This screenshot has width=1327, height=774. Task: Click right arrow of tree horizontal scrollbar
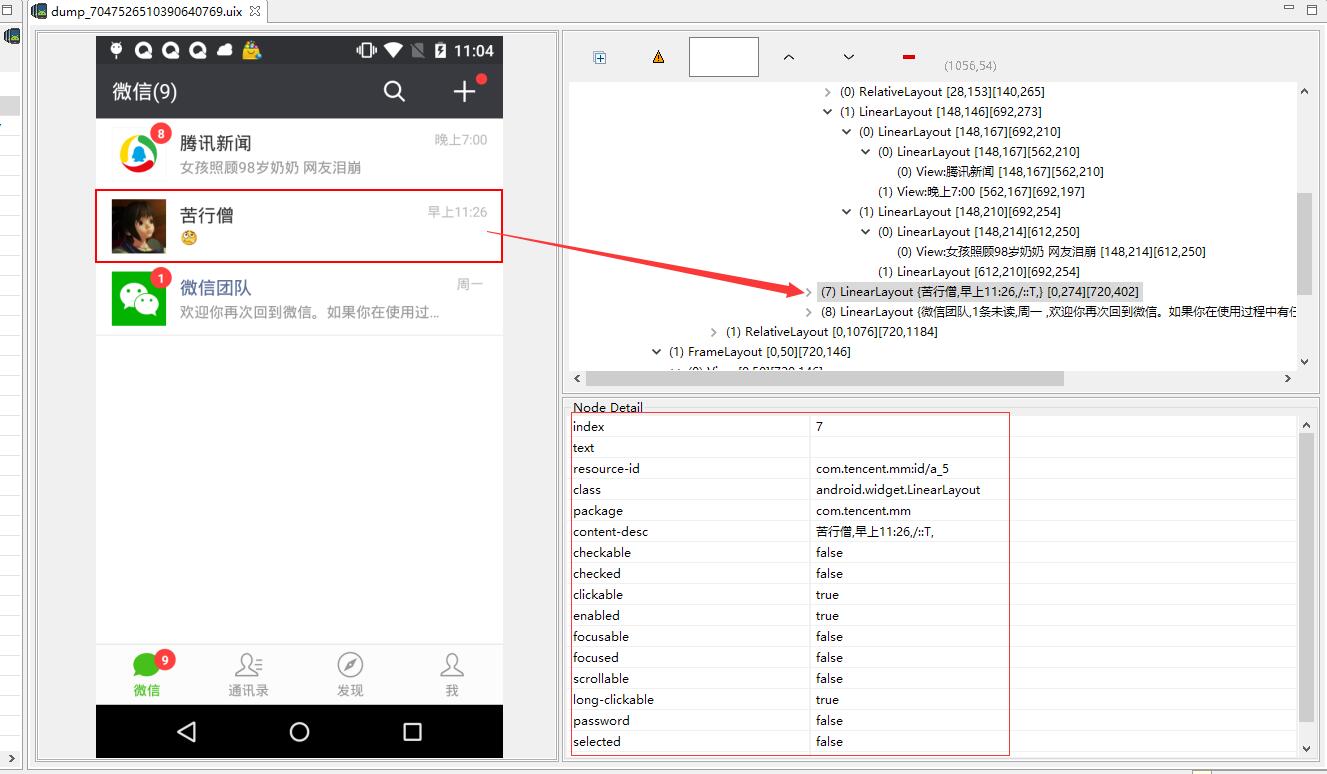[1288, 379]
